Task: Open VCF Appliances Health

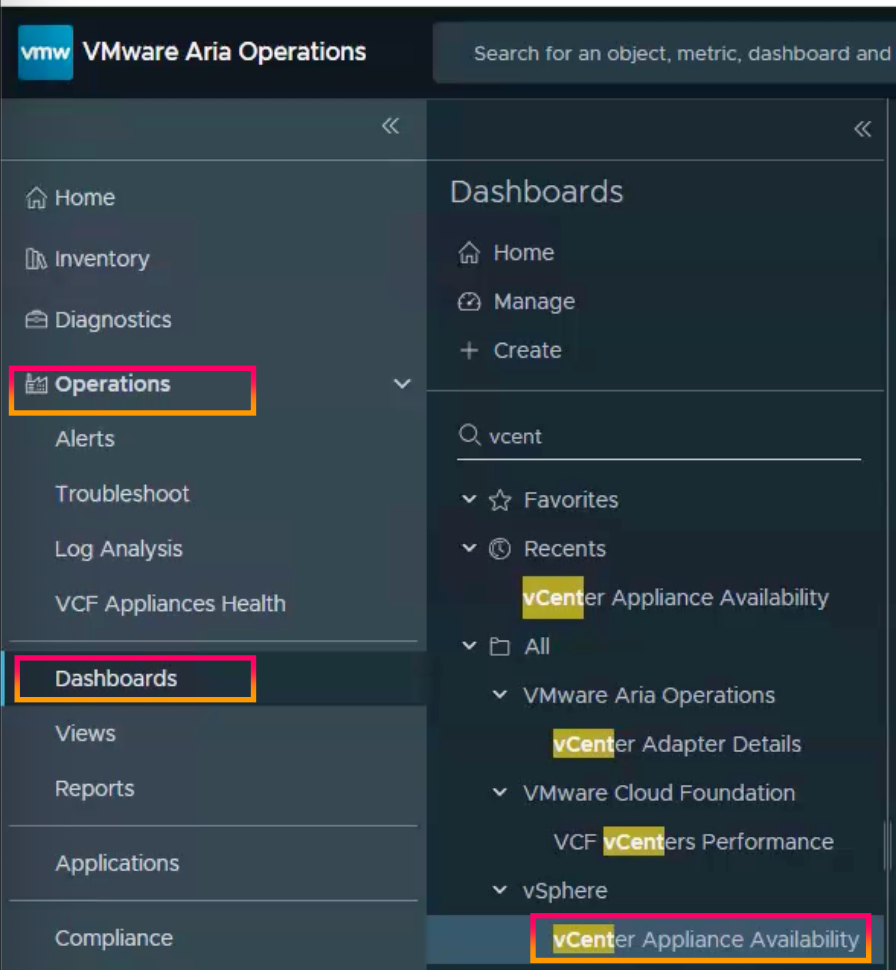Action: (x=170, y=604)
